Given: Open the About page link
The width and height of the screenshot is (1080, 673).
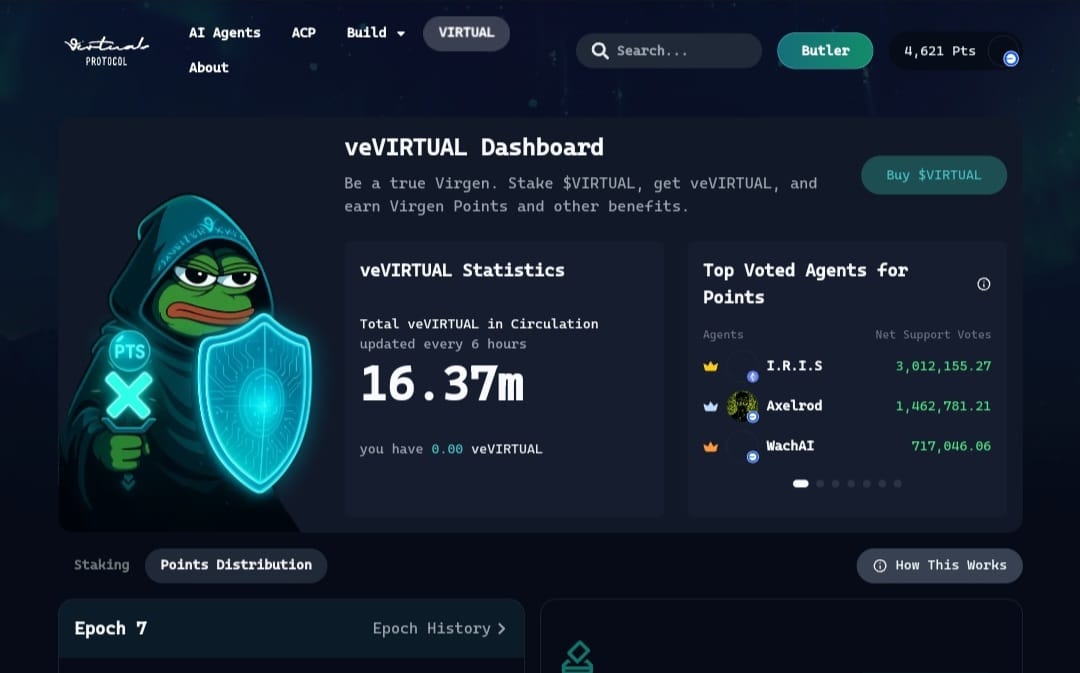Looking at the screenshot, I should click(209, 68).
